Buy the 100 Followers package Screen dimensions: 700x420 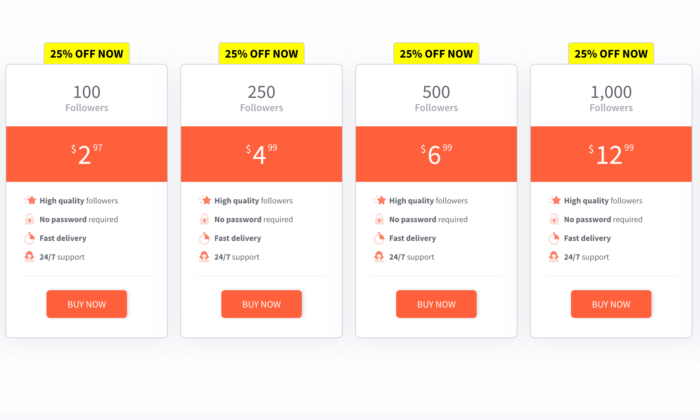click(87, 304)
